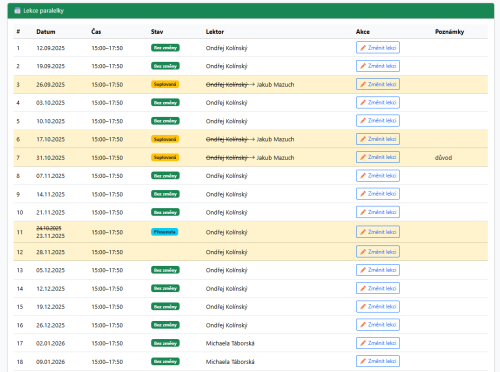Click Změnit lekci for lesson 10.10.2025
The width and height of the screenshot is (500, 372).
tap(378, 121)
